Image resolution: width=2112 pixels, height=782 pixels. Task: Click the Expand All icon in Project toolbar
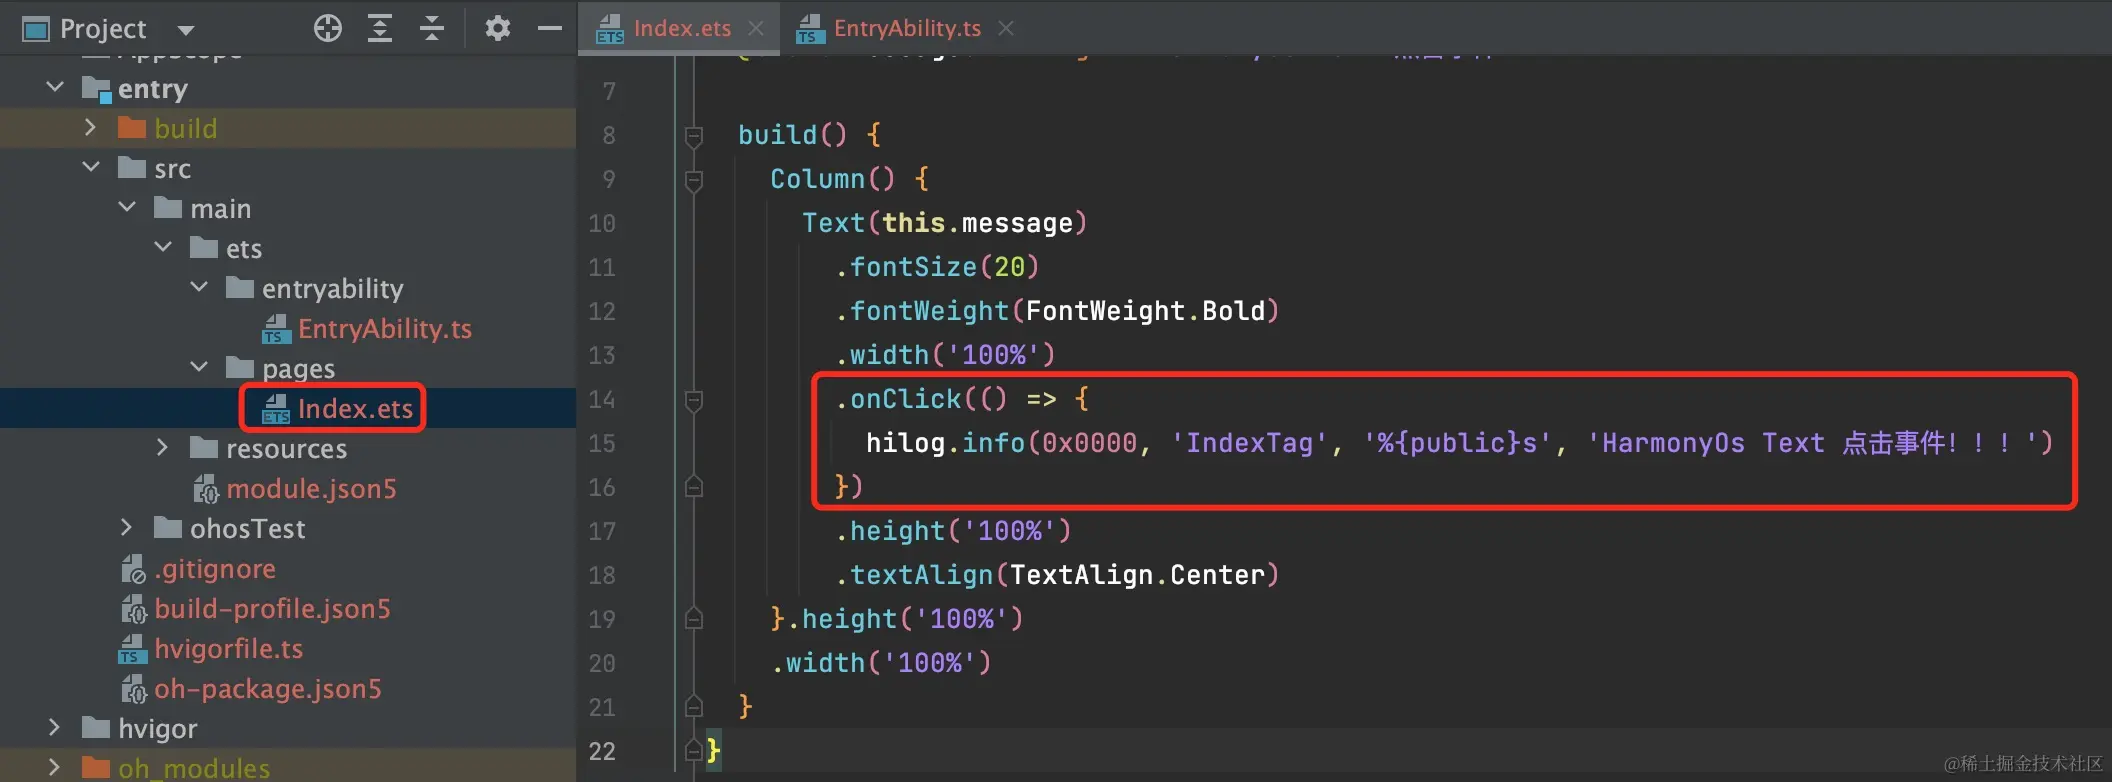(380, 28)
